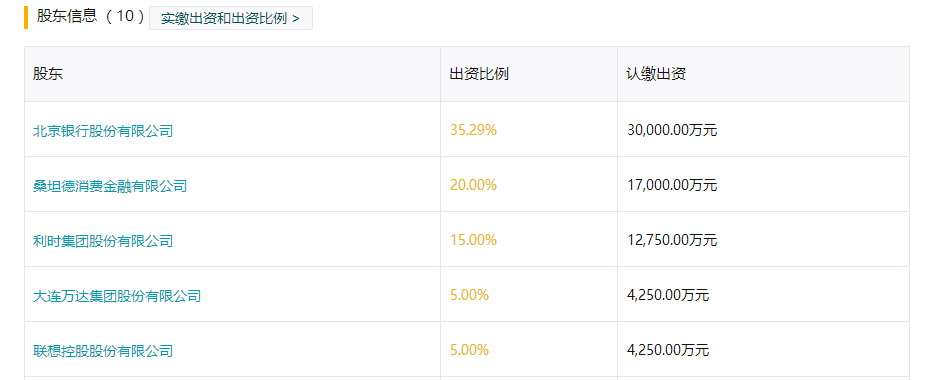Screen dimensions: 938x380
Task: Open 联想控股股份有限公司 shareholder link
Action: (x=103, y=351)
